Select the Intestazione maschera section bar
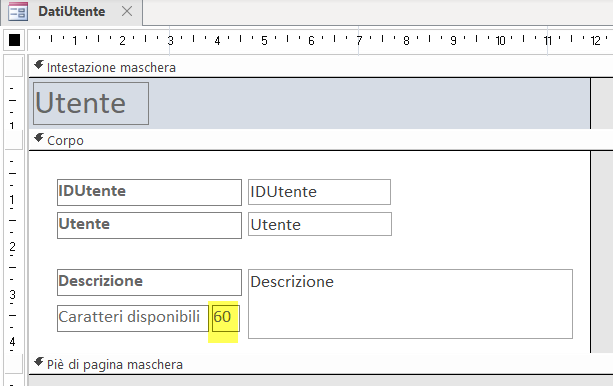The height and width of the screenshot is (386, 613). click(321, 67)
